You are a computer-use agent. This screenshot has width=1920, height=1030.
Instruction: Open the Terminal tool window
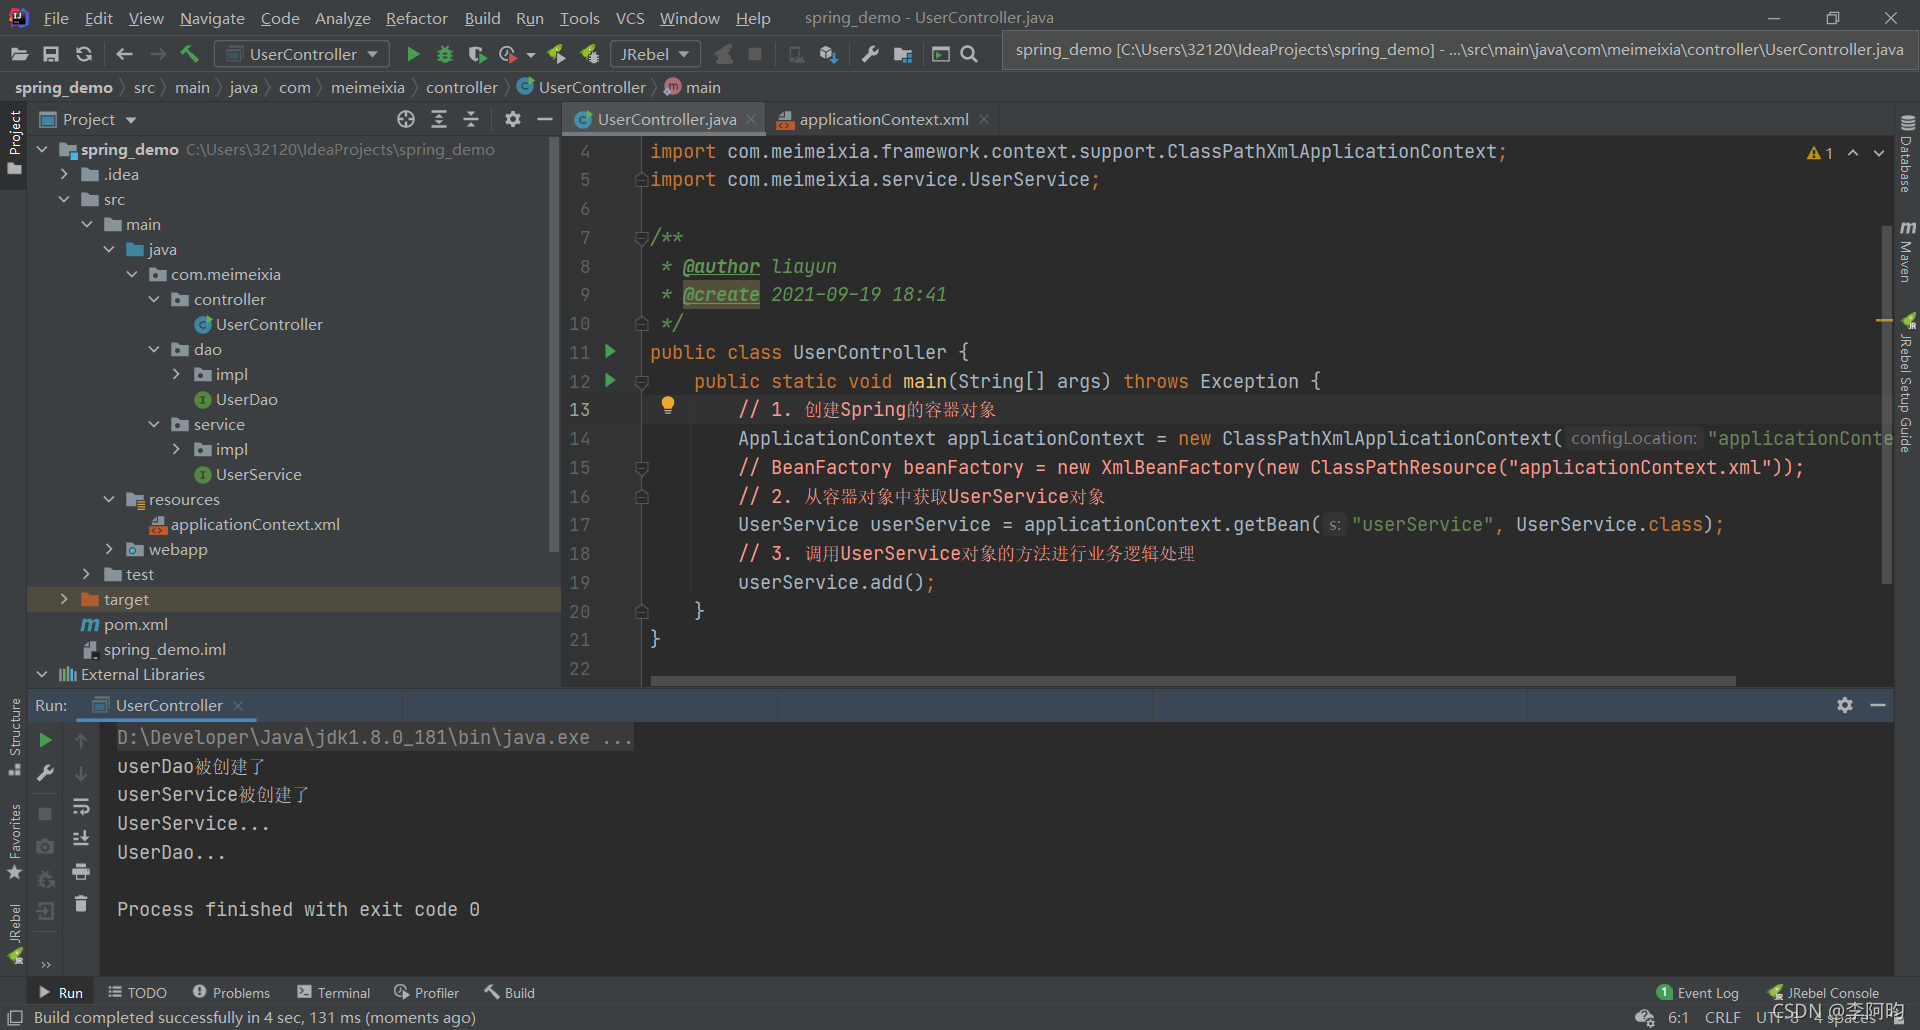[333, 993]
